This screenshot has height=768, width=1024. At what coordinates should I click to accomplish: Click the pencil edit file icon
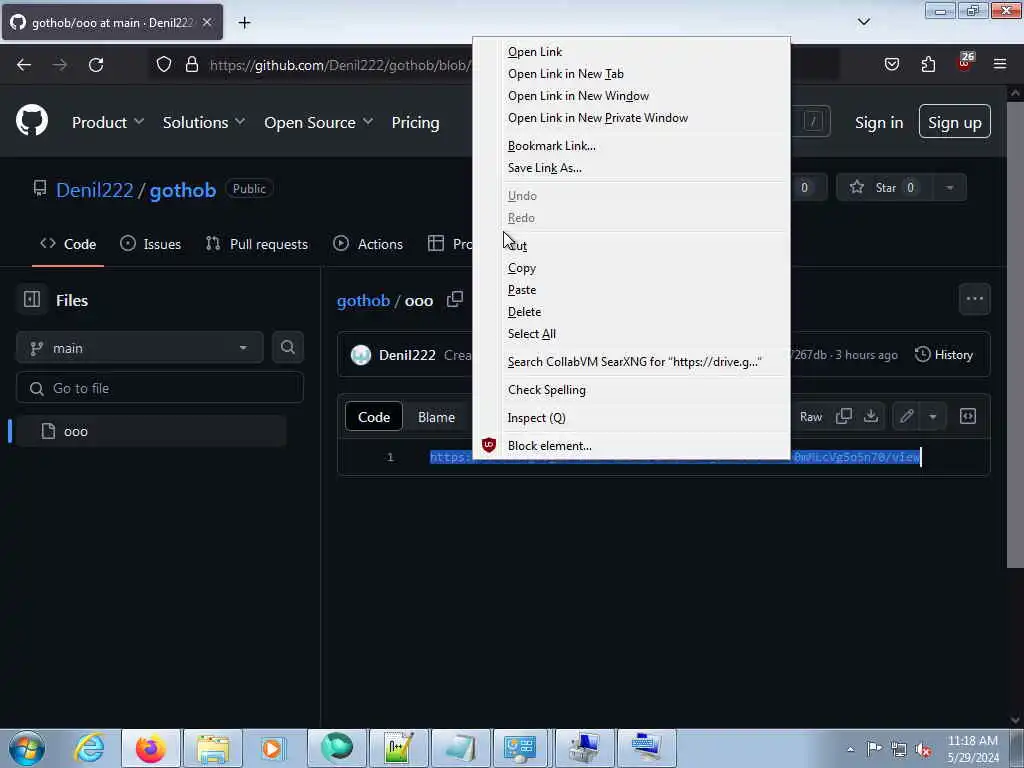point(906,416)
